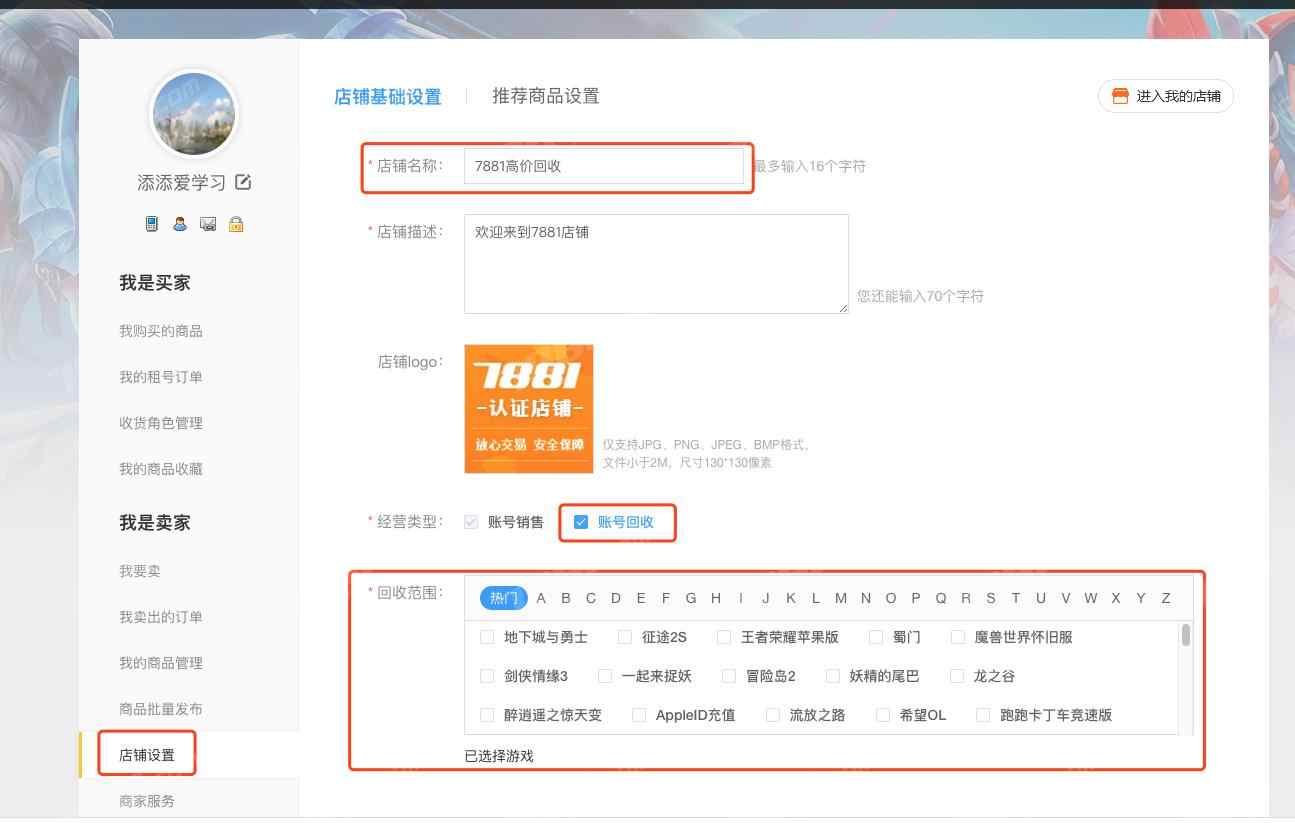Screen dimensions: 1295x823
Task: Click the 我要卖 sidebar link
Action: click(140, 571)
